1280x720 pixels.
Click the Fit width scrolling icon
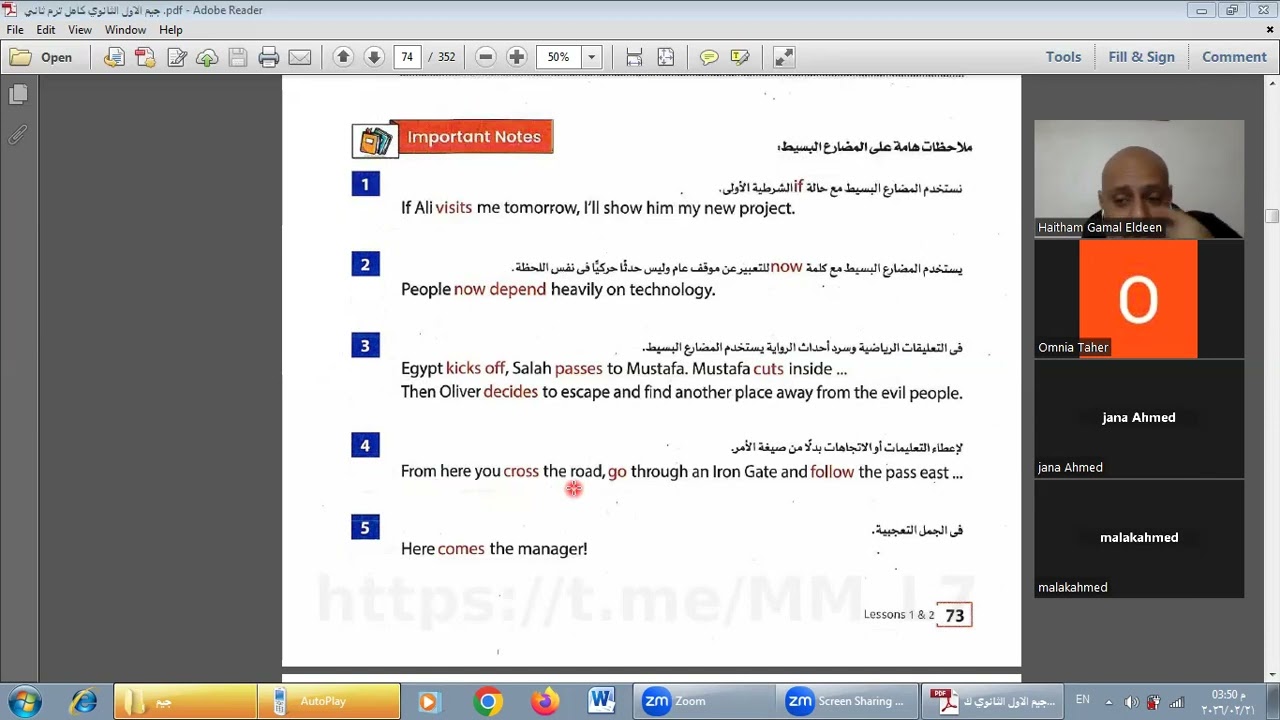(x=634, y=57)
